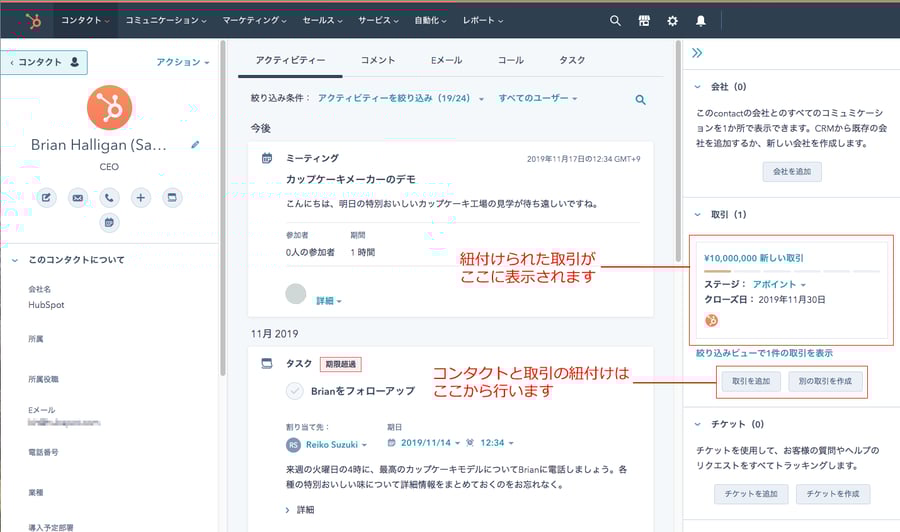
Task: Click the schedule meeting calendar icon
Action: tap(109, 223)
